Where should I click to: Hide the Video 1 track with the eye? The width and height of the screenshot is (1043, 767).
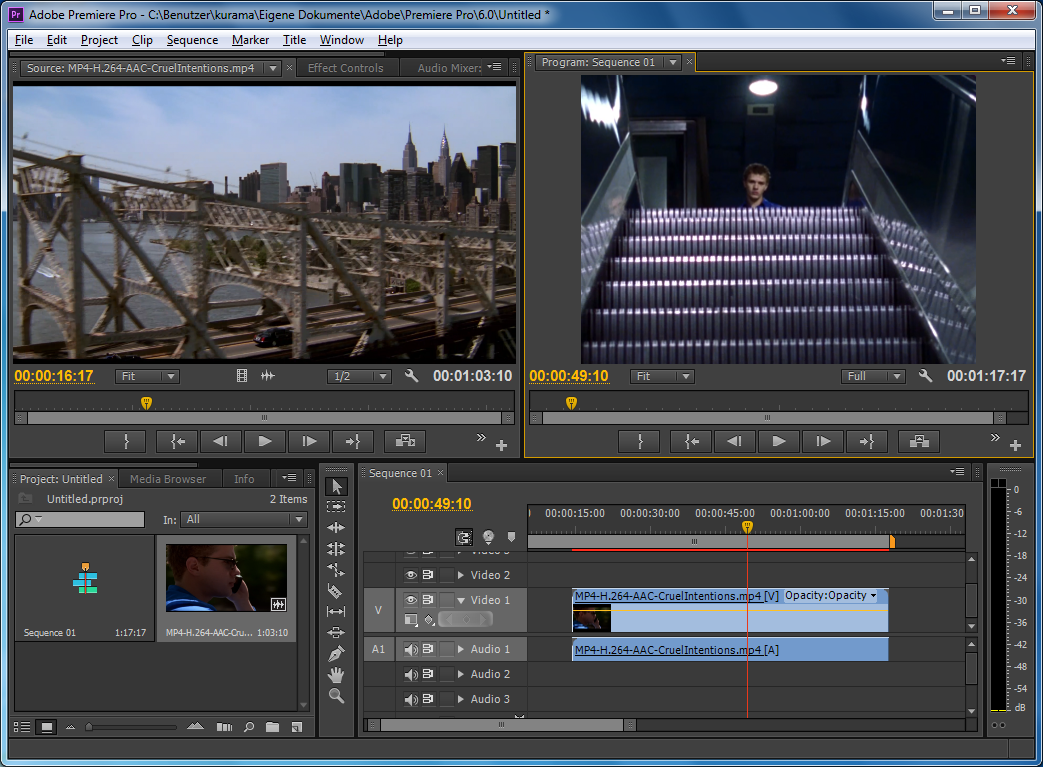click(410, 600)
